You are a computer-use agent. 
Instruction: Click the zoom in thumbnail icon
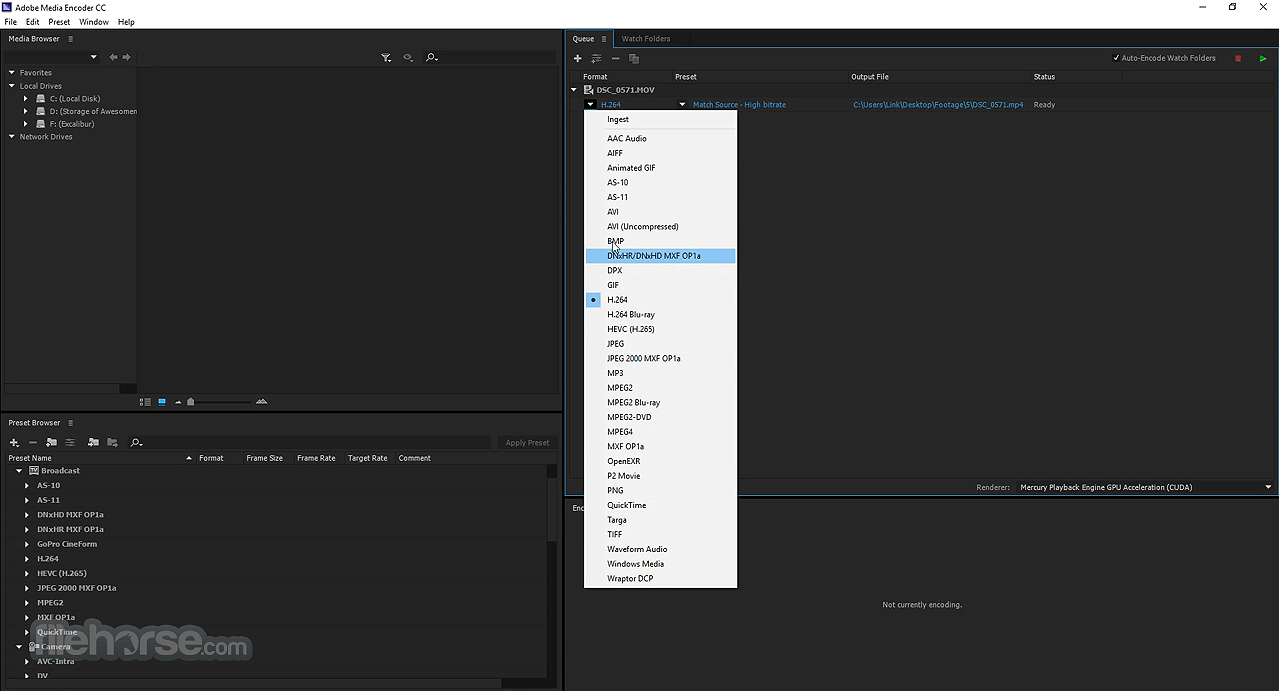[x=261, y=402]
